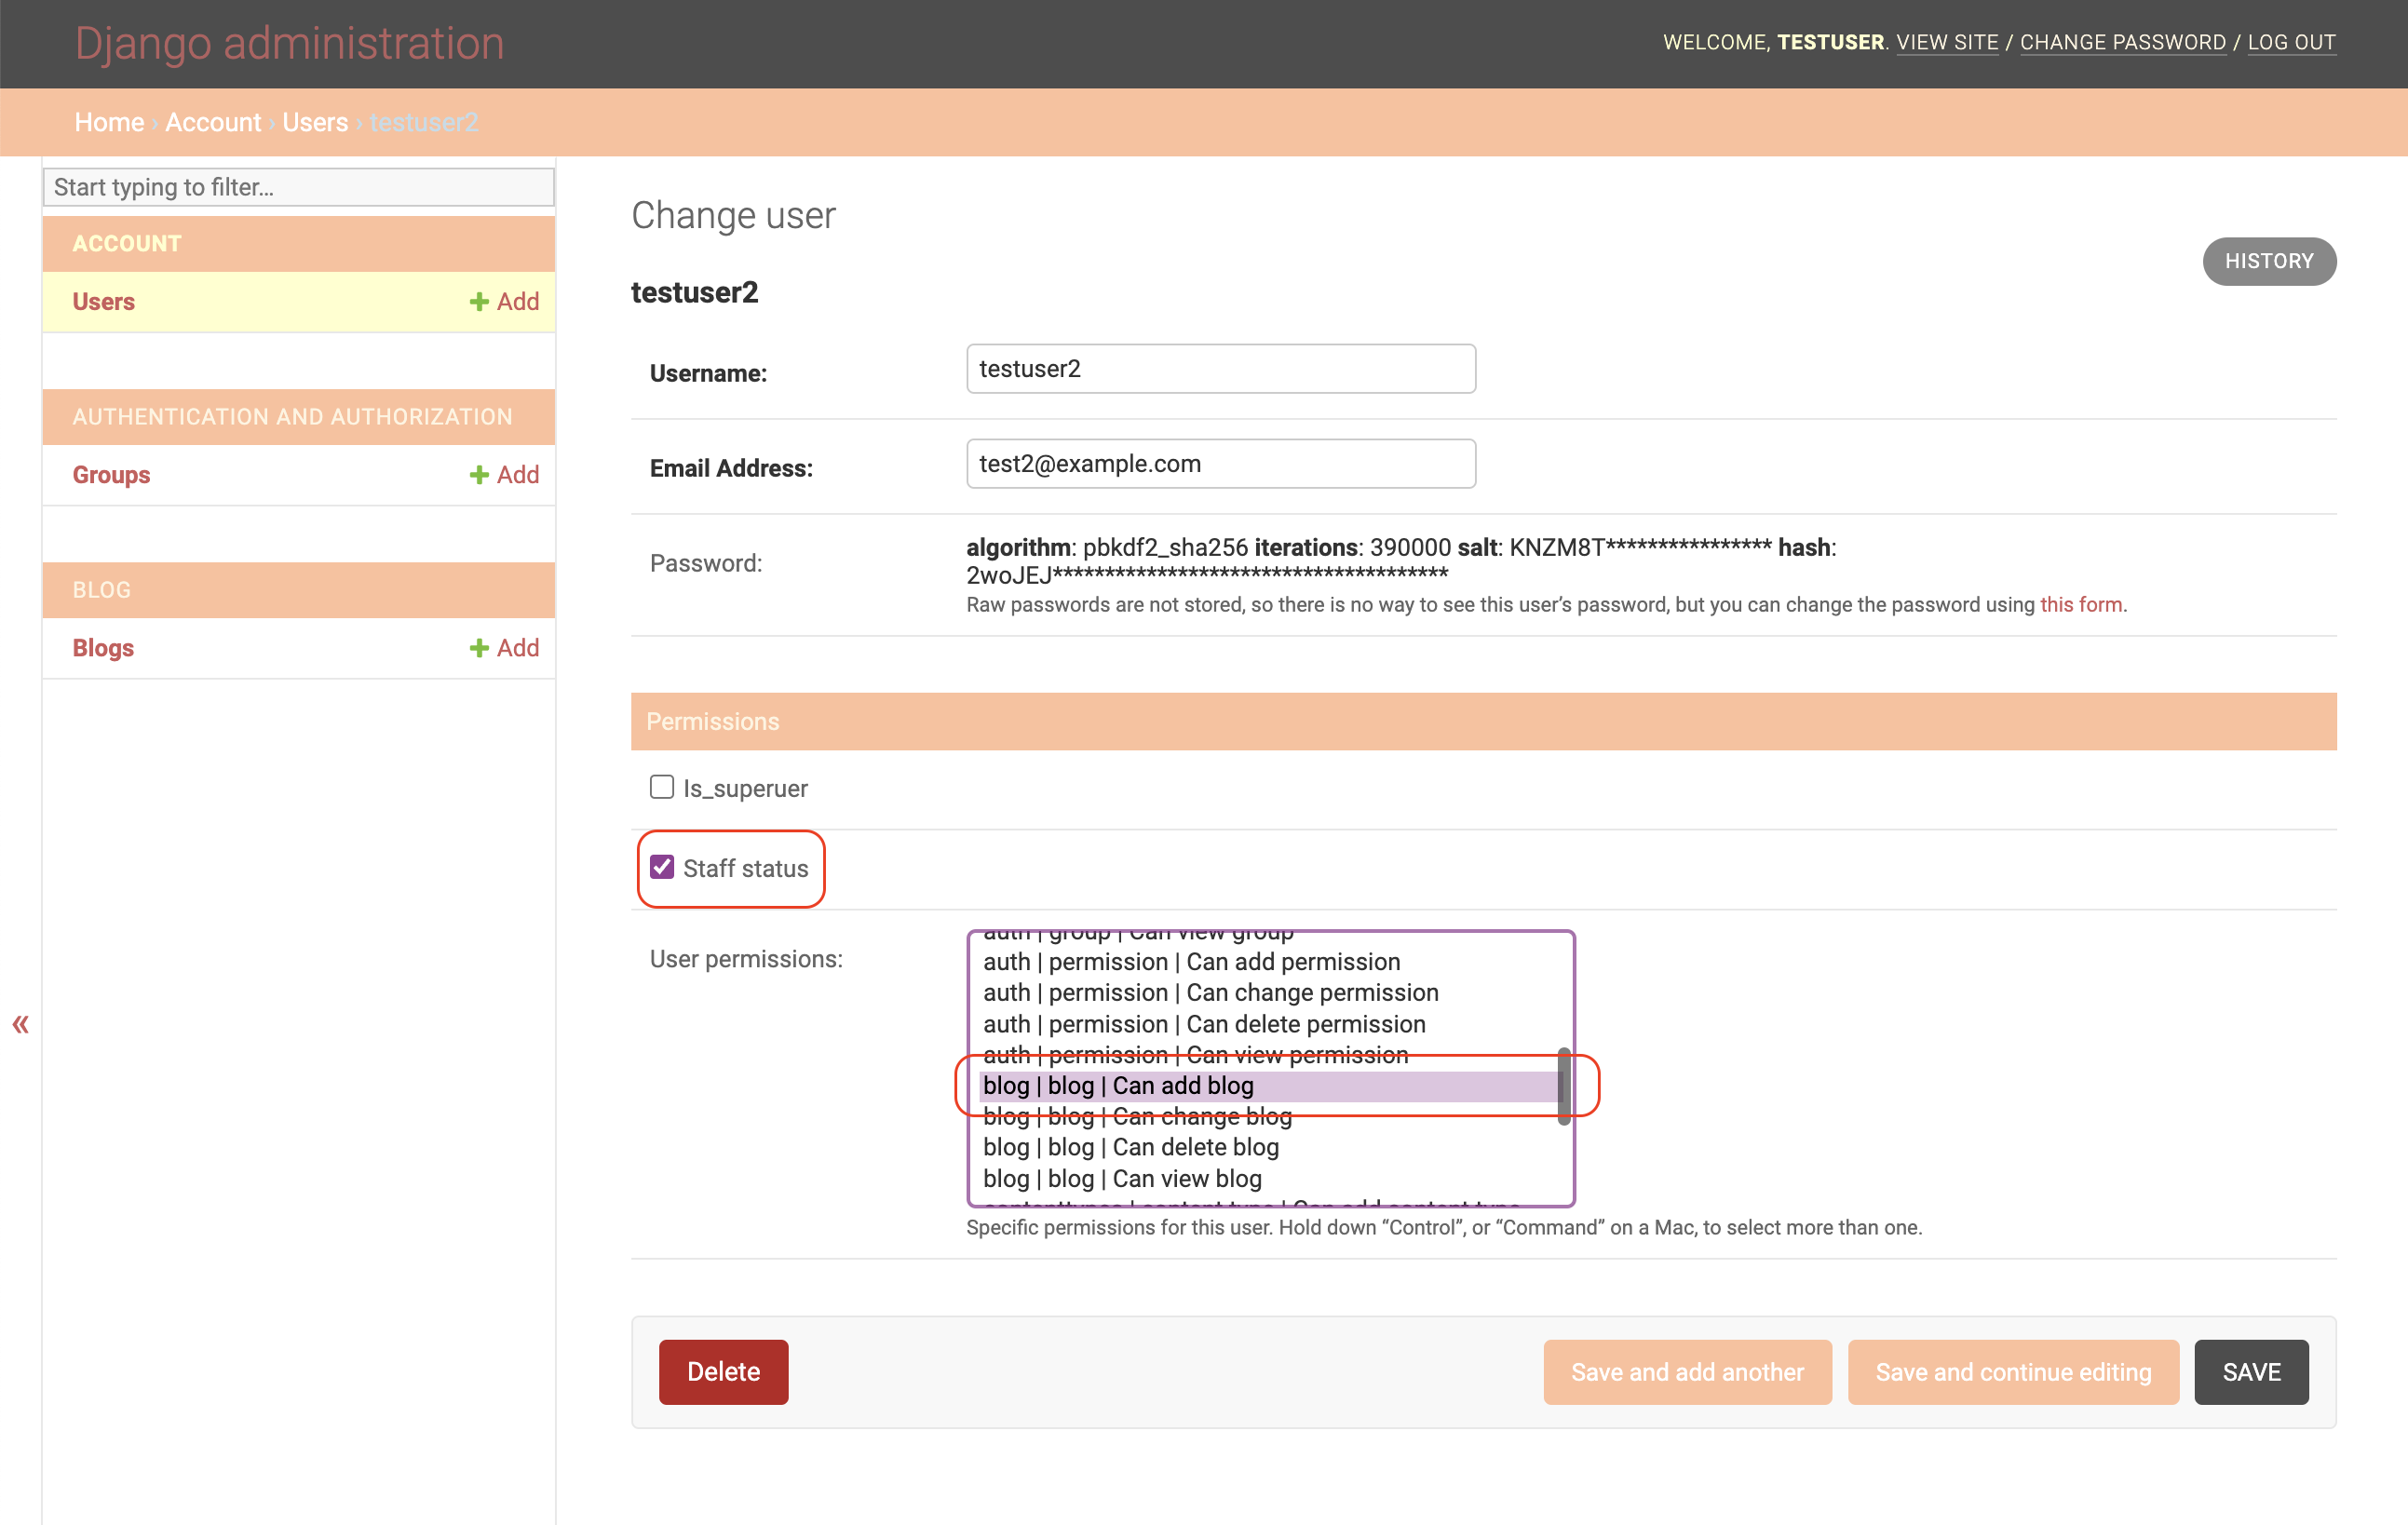Select 'blog | blog | Can delete blog' permission

coord(1130,1147)
